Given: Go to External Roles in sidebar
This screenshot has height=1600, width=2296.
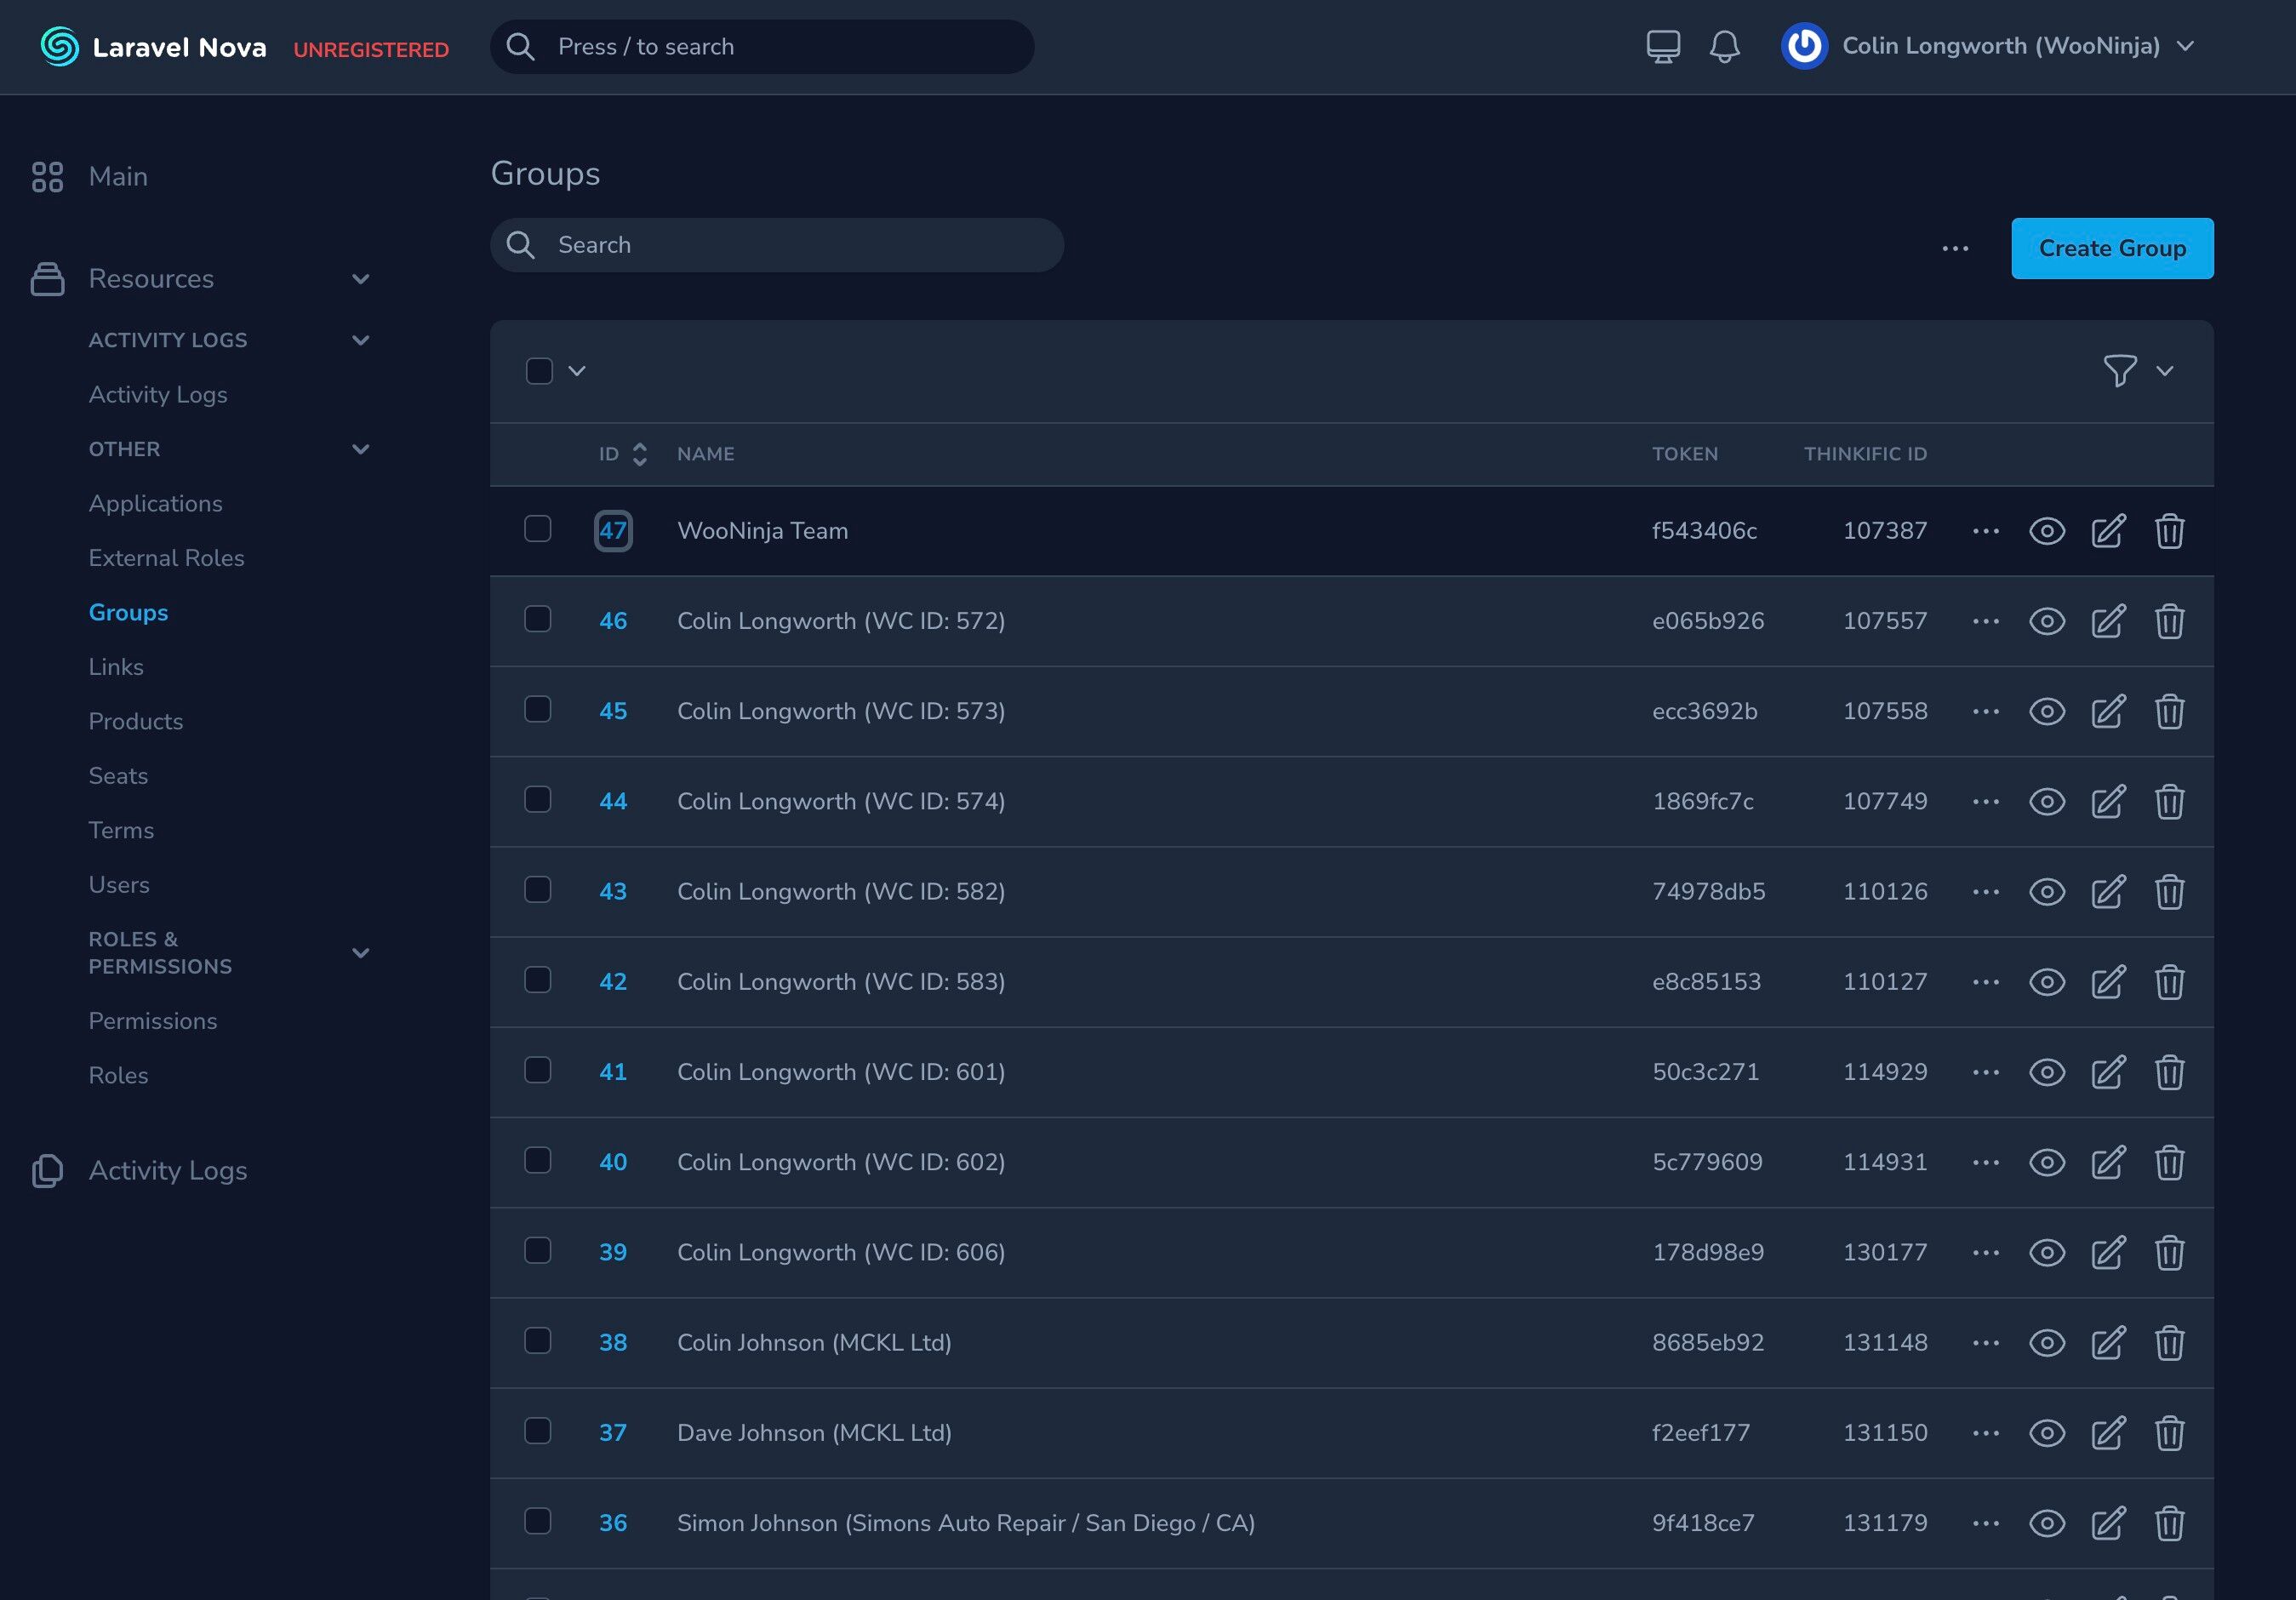Looking at the screenshot, I should (x=166, y=558).
